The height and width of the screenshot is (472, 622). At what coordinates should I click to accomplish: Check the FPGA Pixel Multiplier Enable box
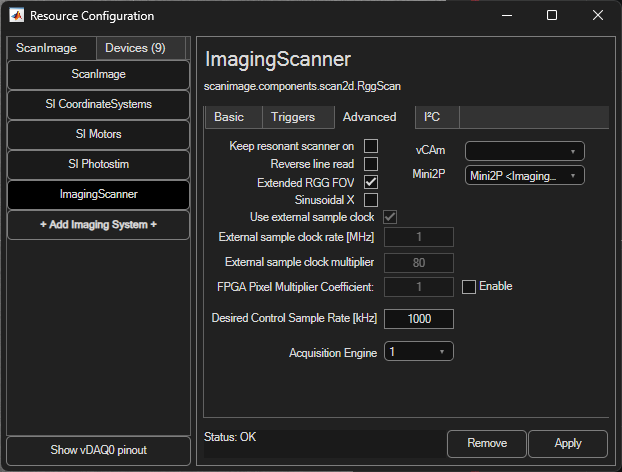click(x=469, y=287)
